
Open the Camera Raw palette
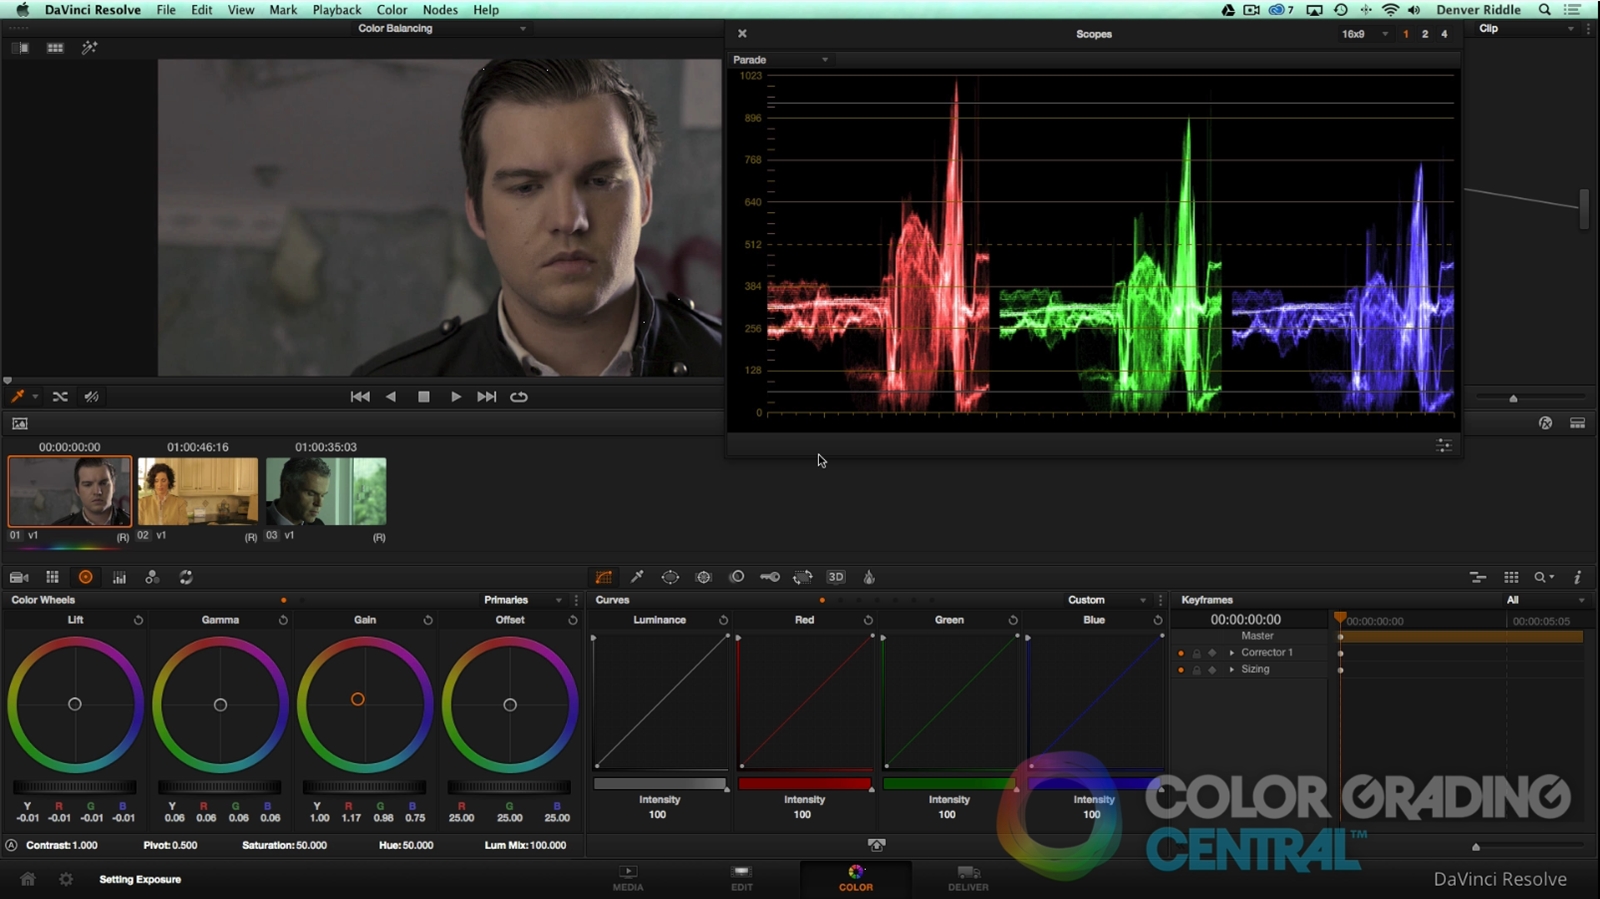[x=19, y=577]
